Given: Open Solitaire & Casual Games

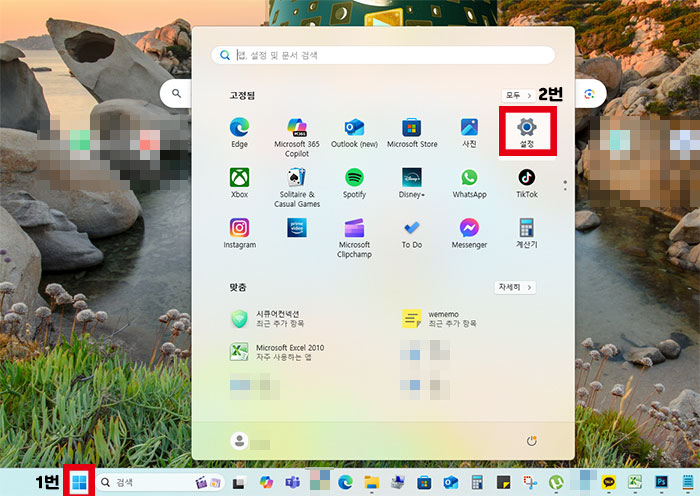Looking at the screenshot, I should (x=297, y=188).
